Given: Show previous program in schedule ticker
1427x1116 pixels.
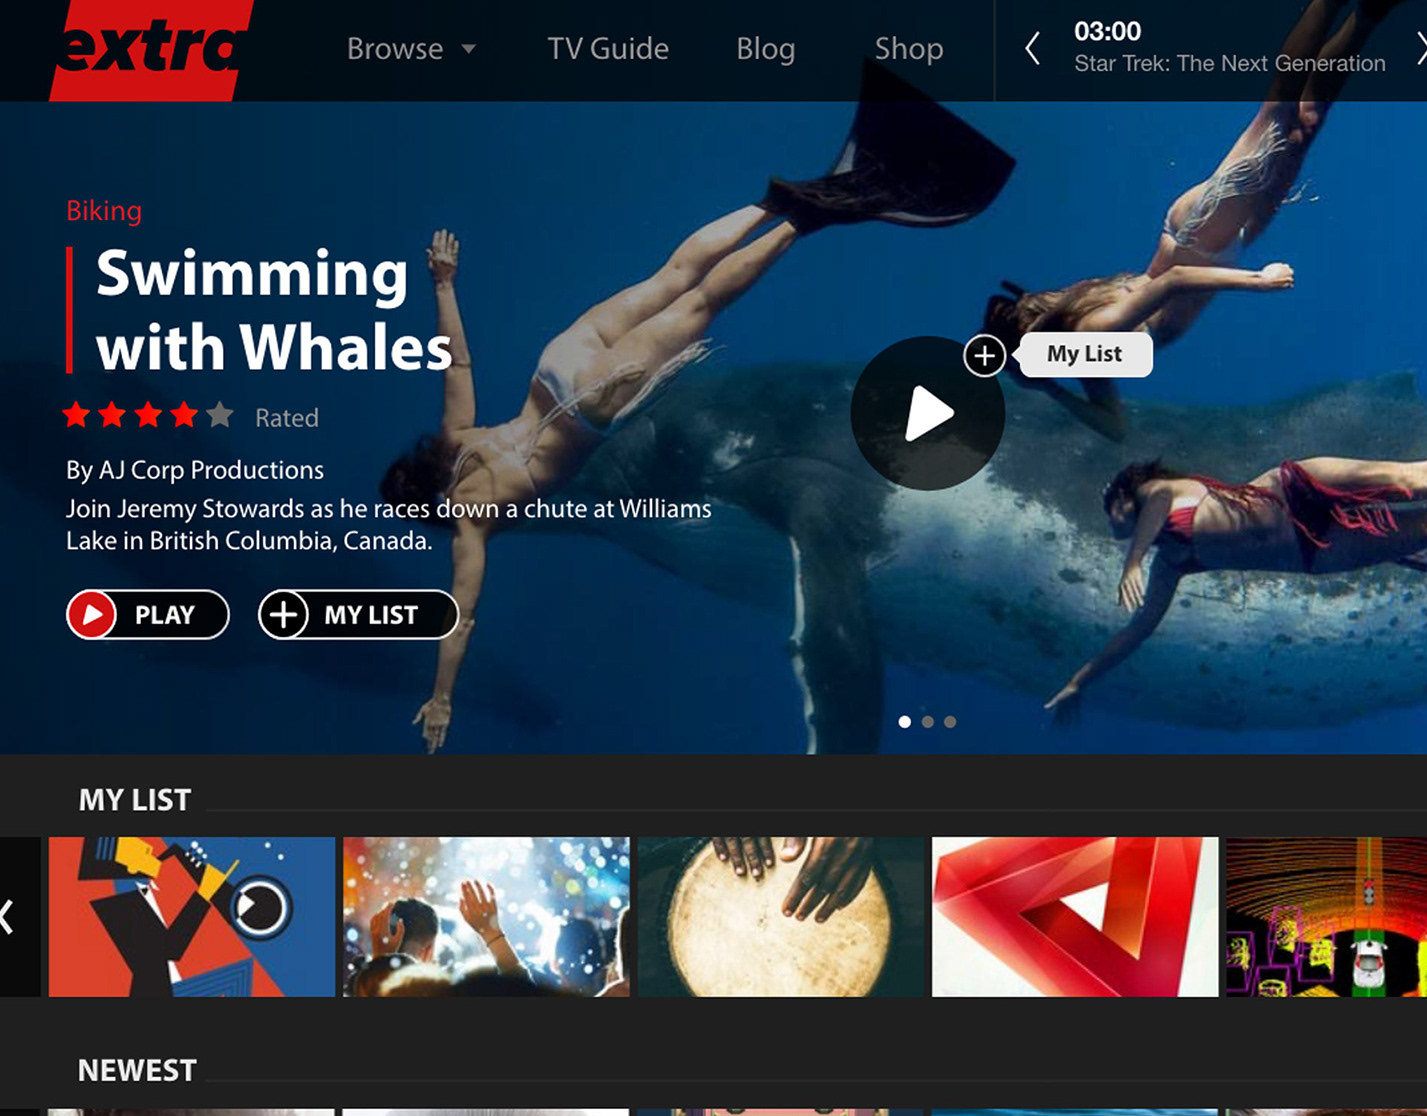Looking at the screenshot, I should 1033,48.
